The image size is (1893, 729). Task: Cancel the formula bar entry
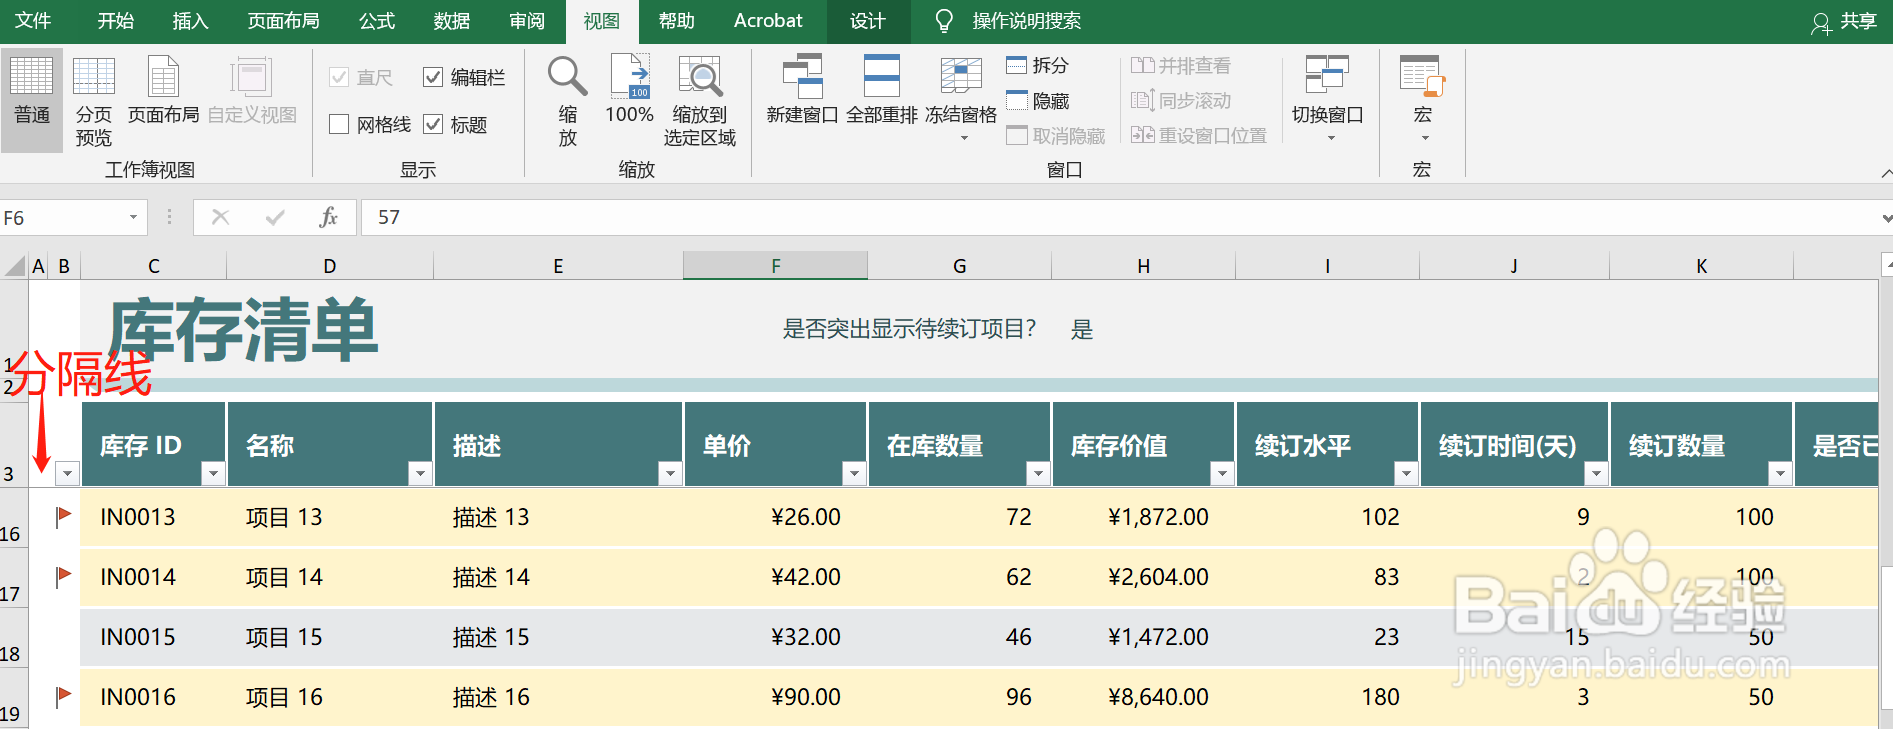221,217
